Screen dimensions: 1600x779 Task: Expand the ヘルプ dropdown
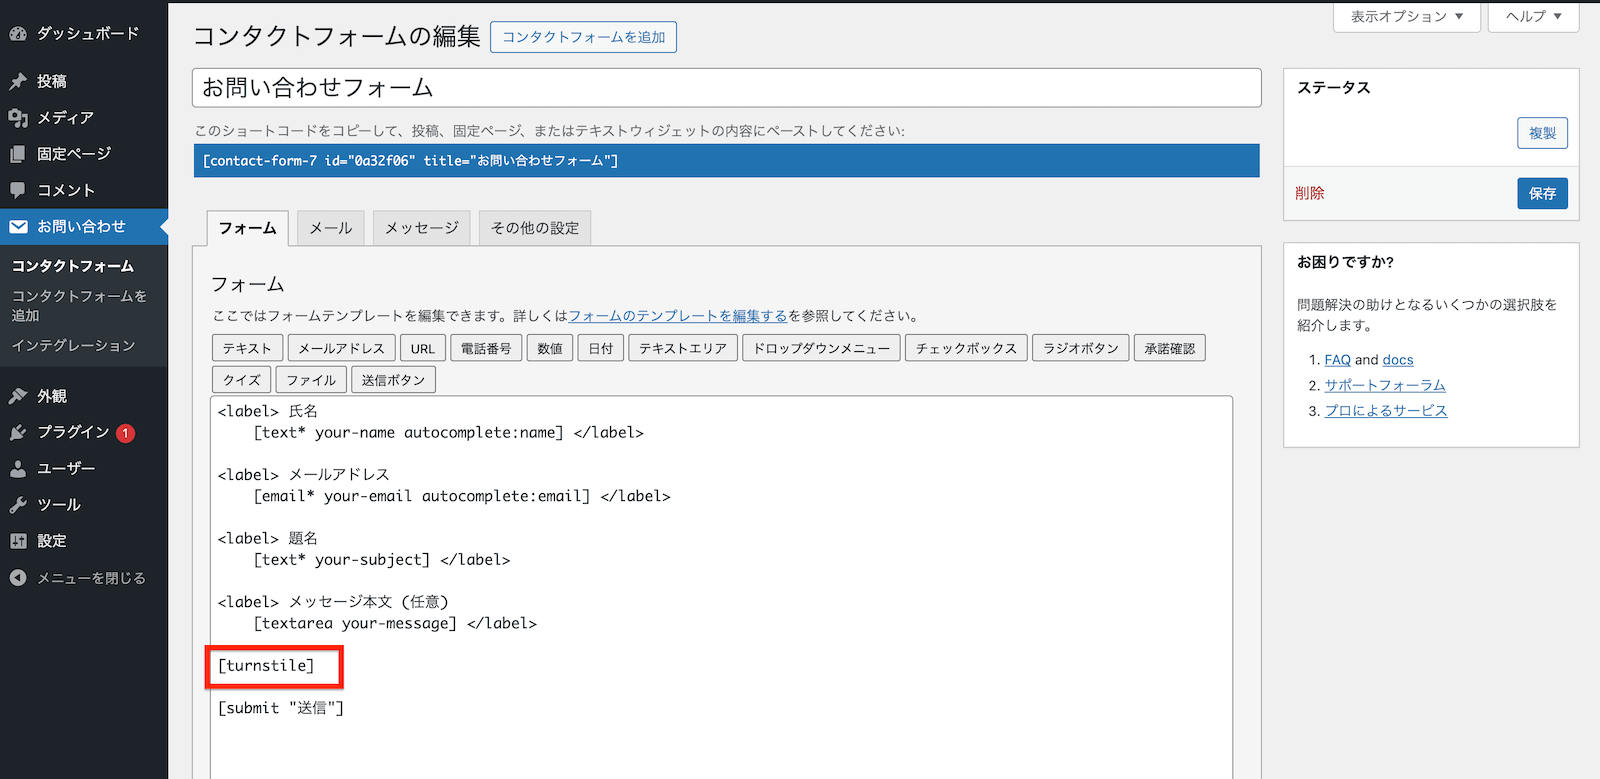point(1533,17)
